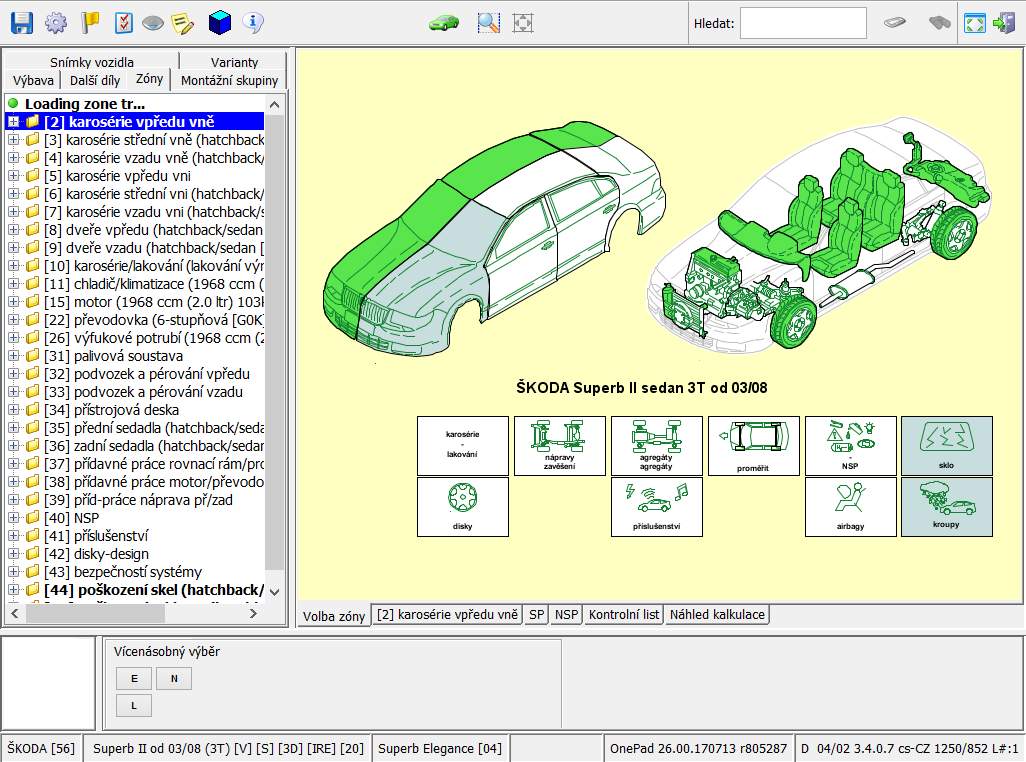Viewport: 1026px width, 762px height.
Task: Select the 'disky' wheel zone tile
Action: click(x=463, y=507)
